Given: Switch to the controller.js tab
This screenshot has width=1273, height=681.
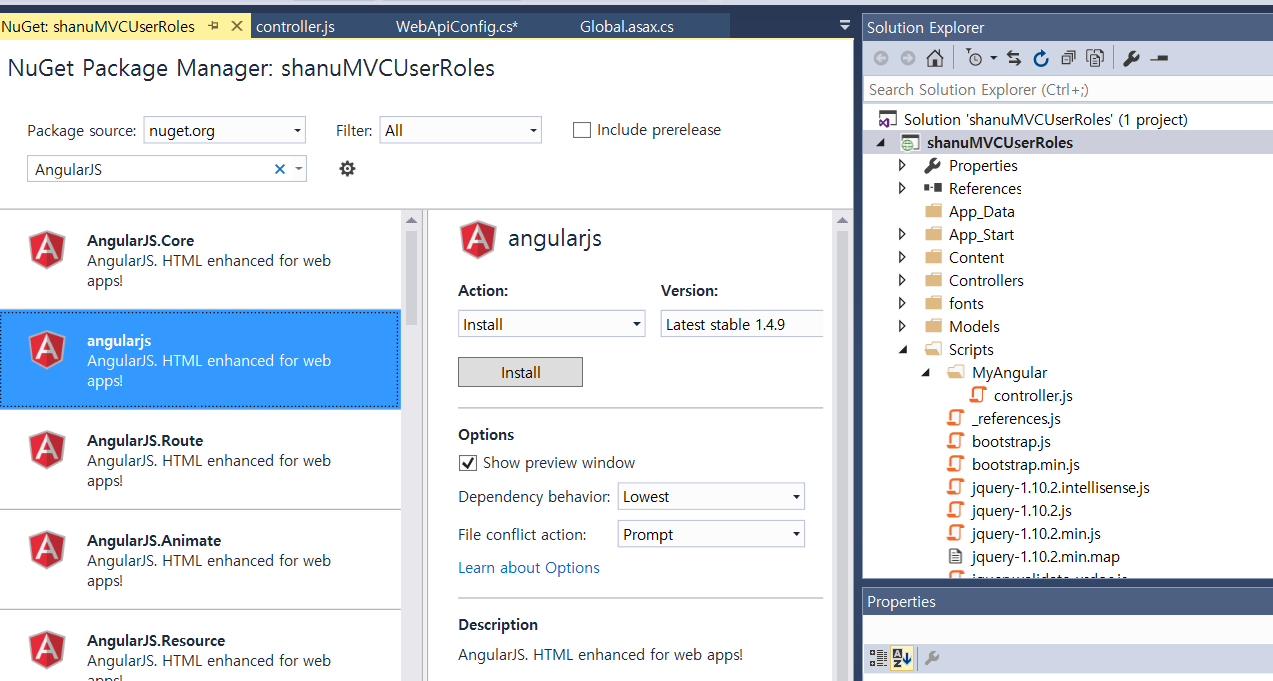Looking at the screenshot, I should pos(295,27).
